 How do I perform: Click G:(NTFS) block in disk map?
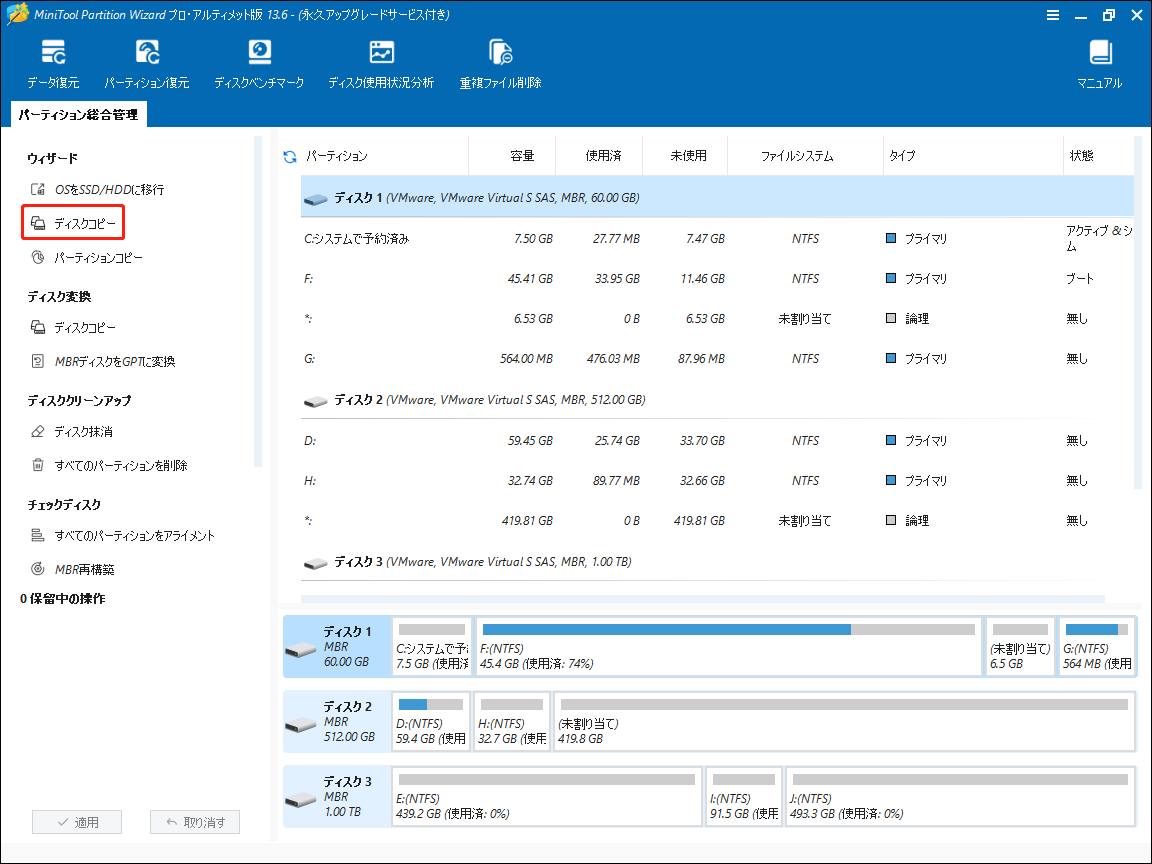click(x=1097, y=647)
